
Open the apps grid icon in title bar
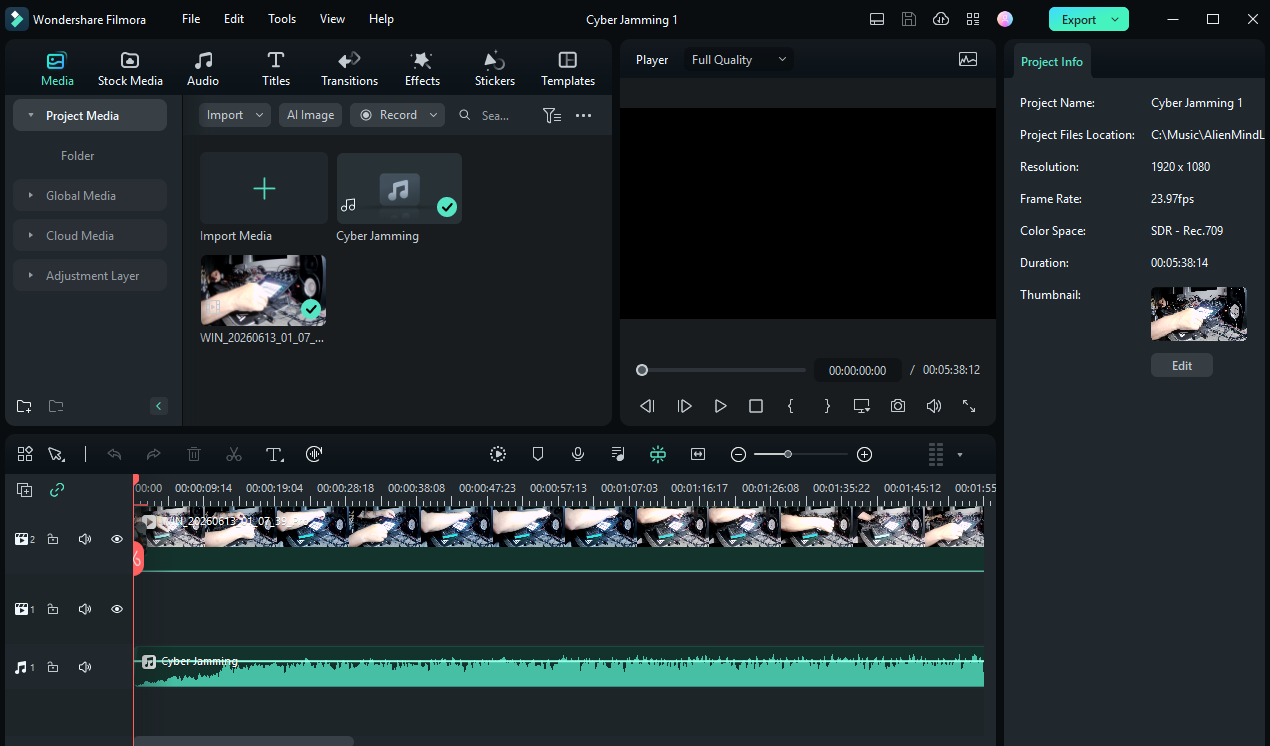pos(973,19)
